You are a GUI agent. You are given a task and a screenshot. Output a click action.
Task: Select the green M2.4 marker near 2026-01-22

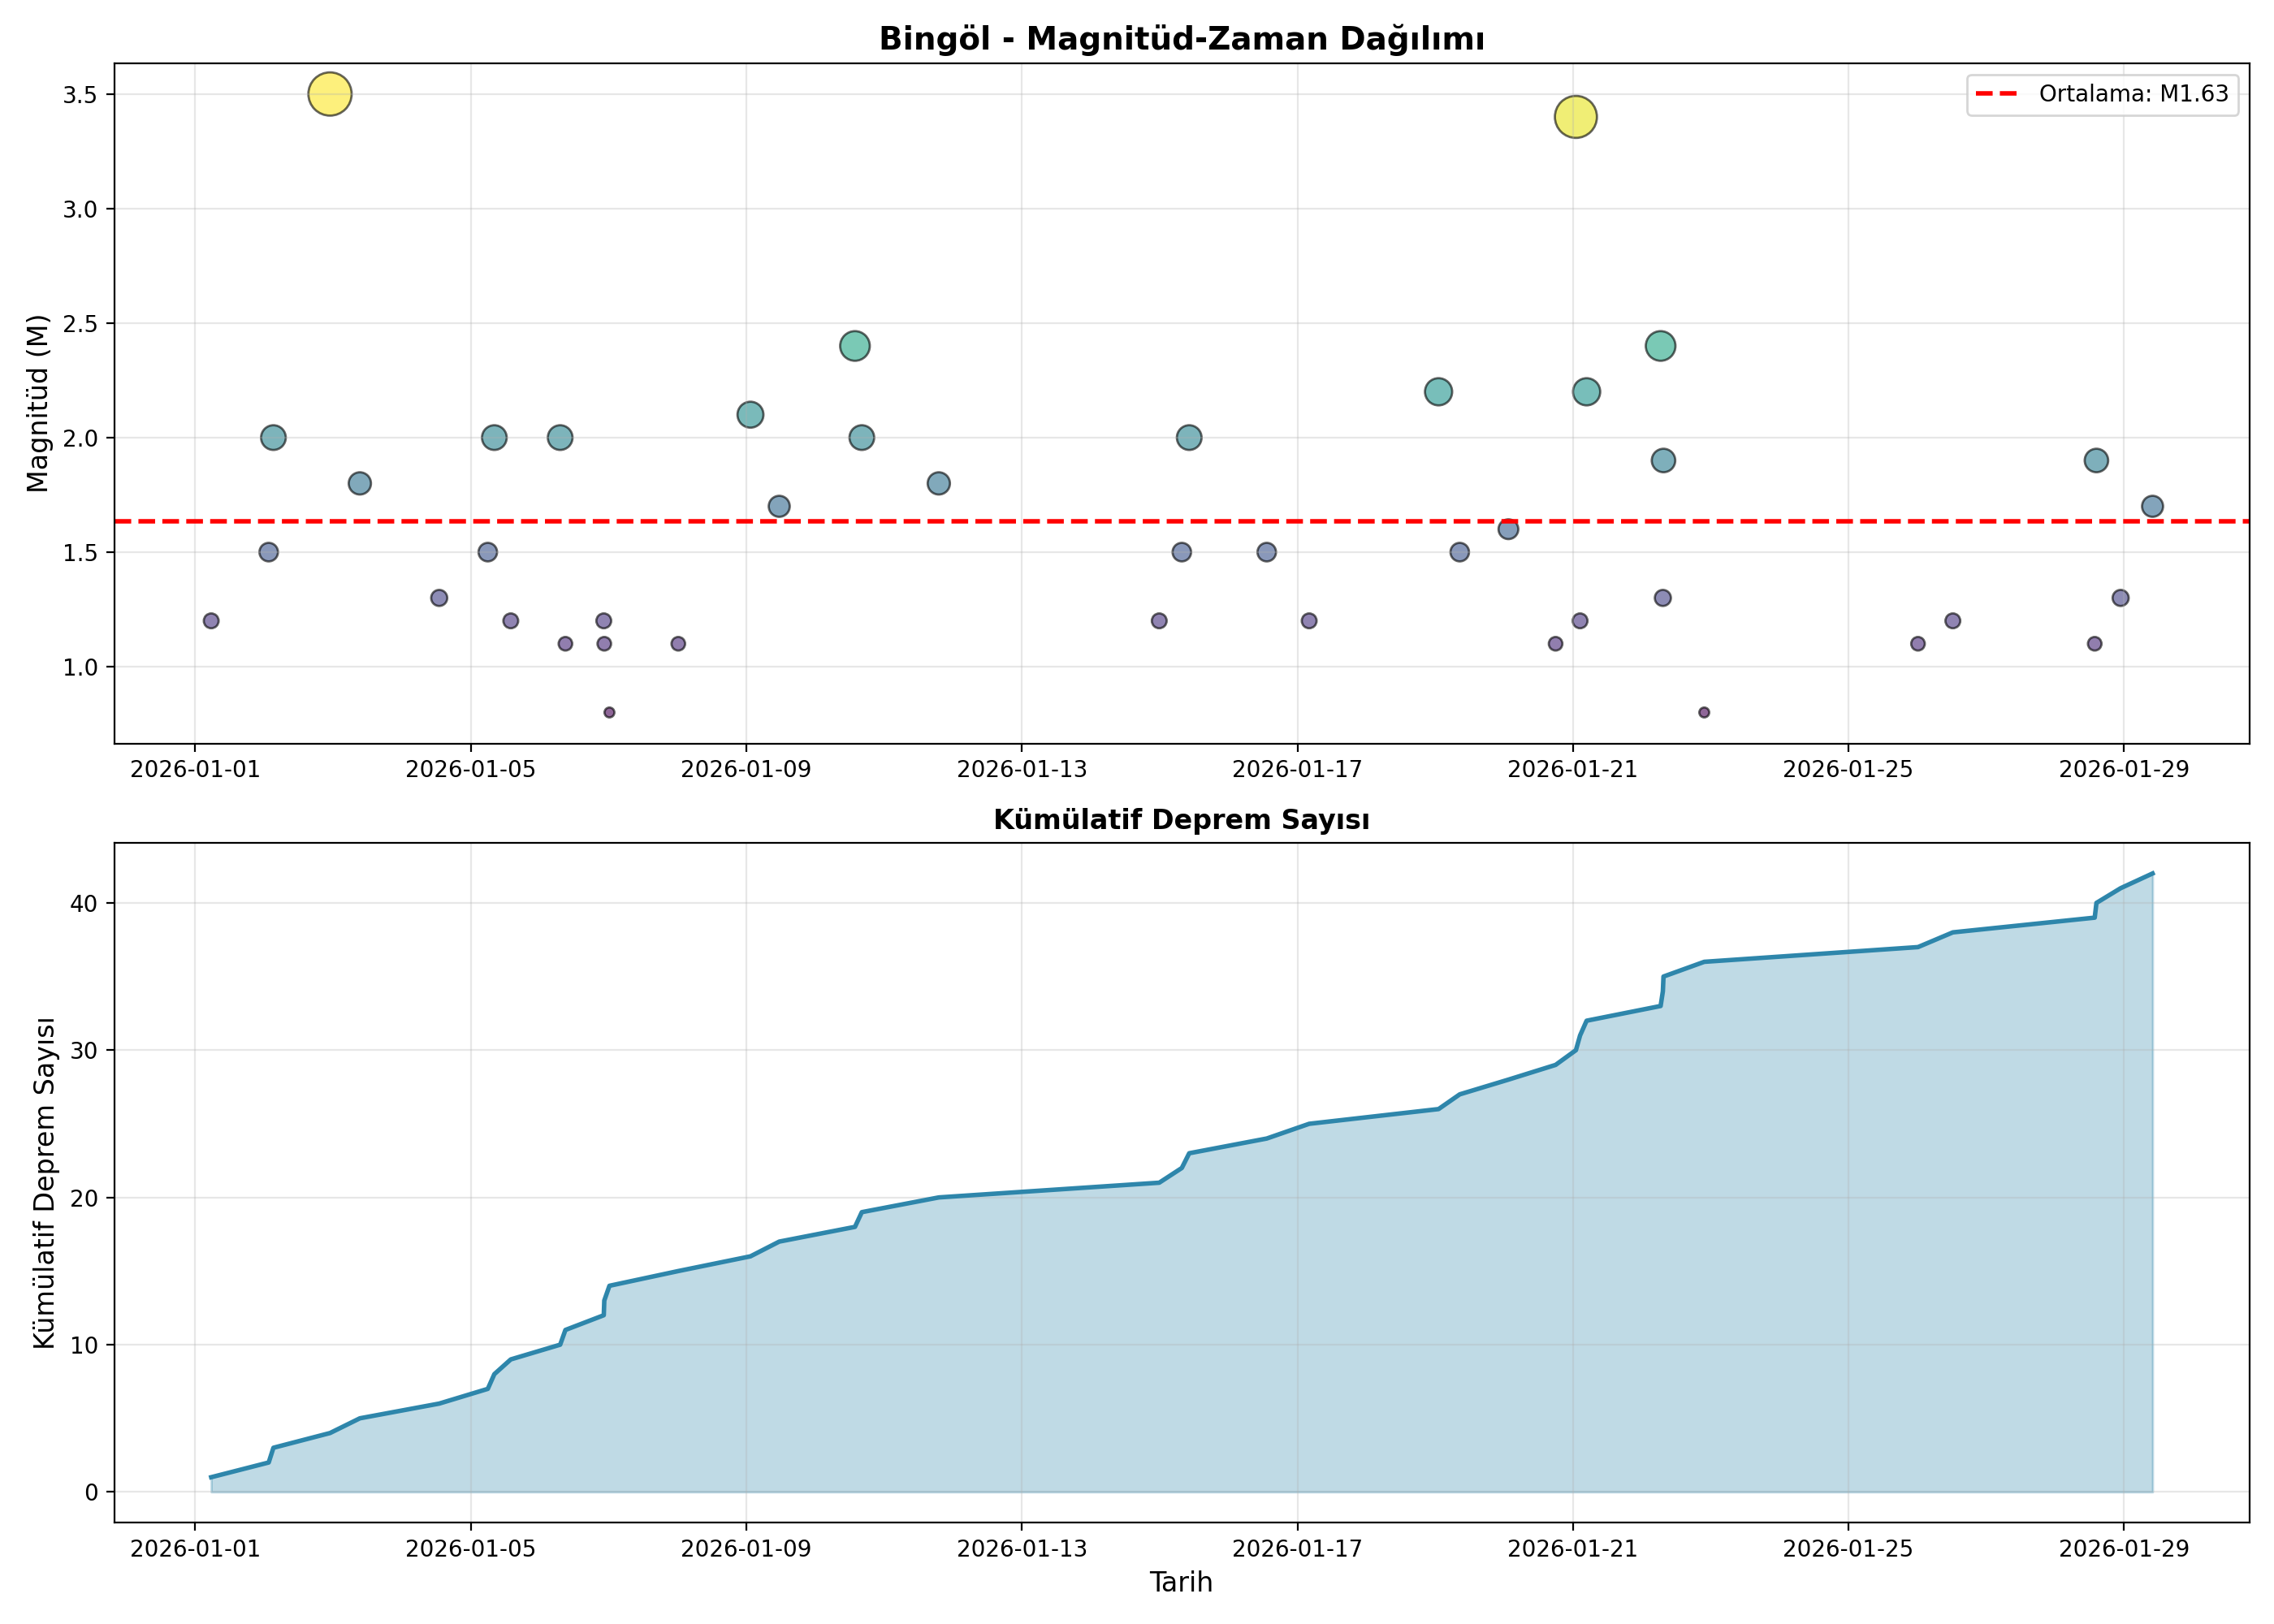click(1660, 346)
